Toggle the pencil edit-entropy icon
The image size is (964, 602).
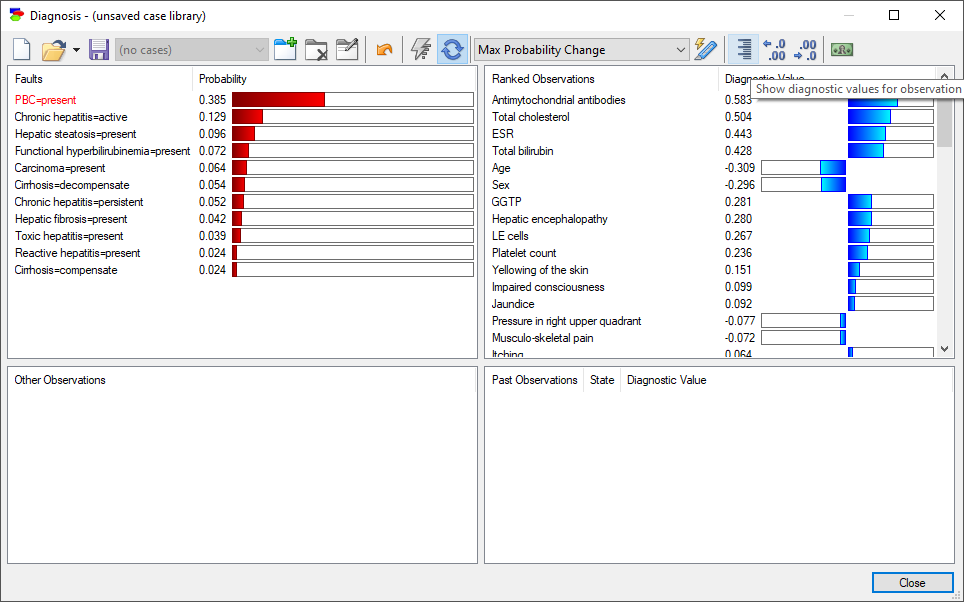coord(706,49)
